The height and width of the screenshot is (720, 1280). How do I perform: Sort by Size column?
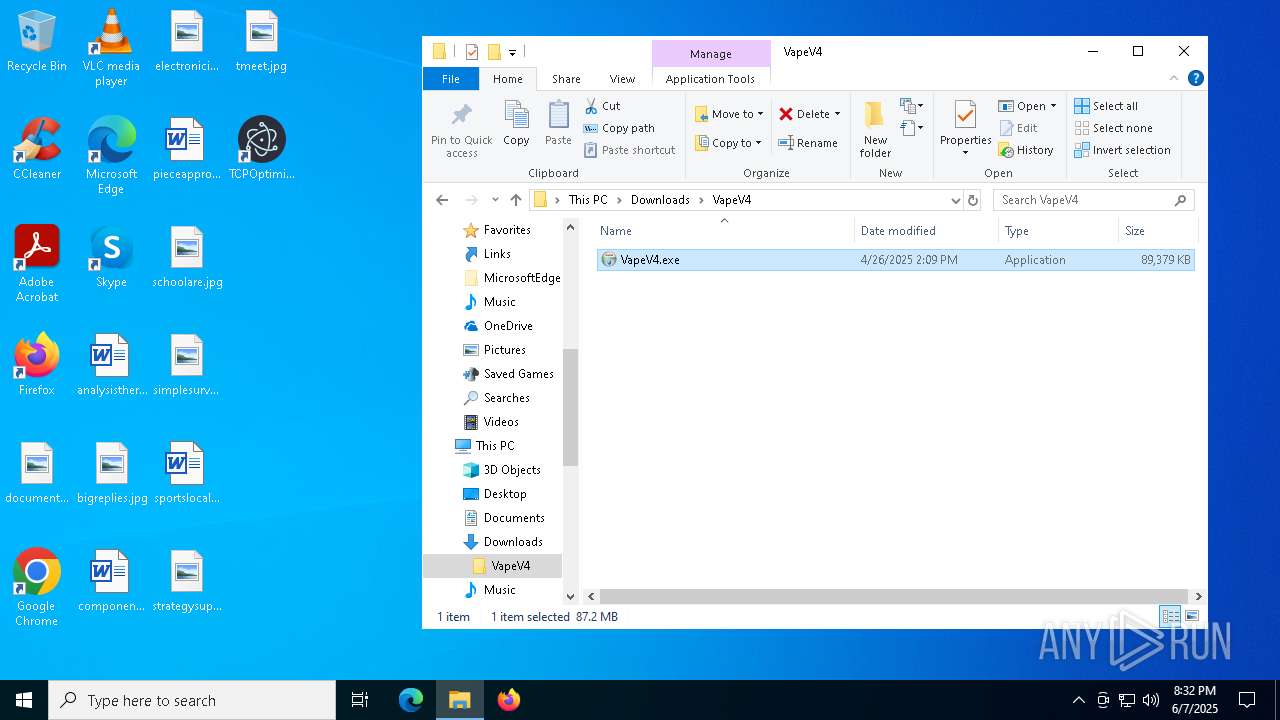point(1157,231)
